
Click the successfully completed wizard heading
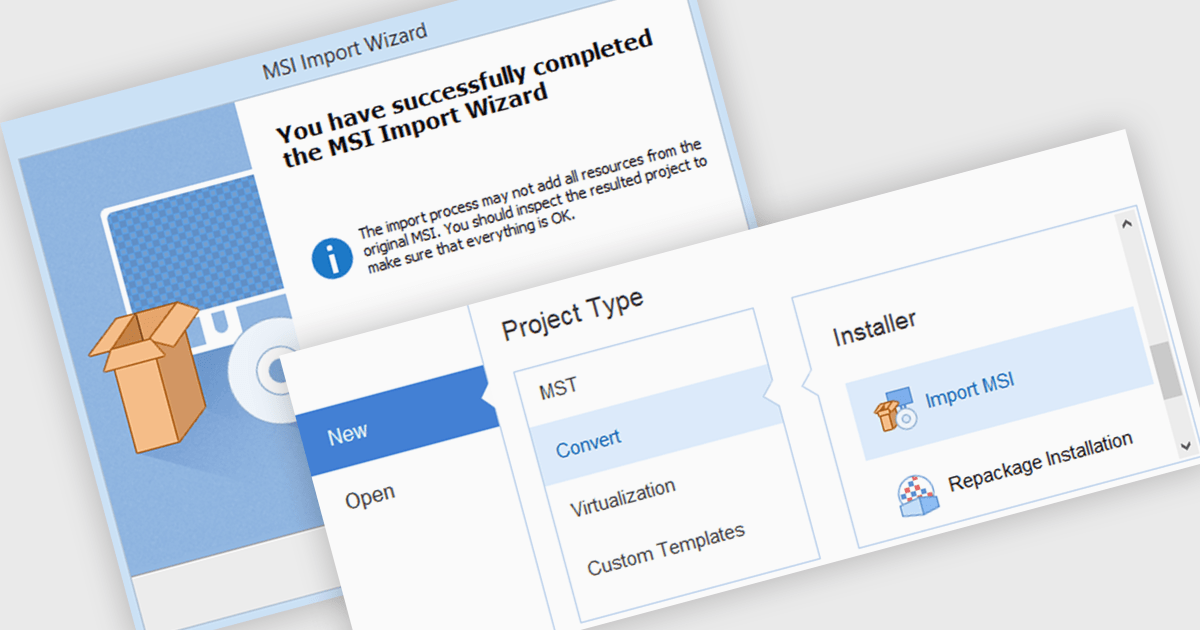tap(465, 98)
